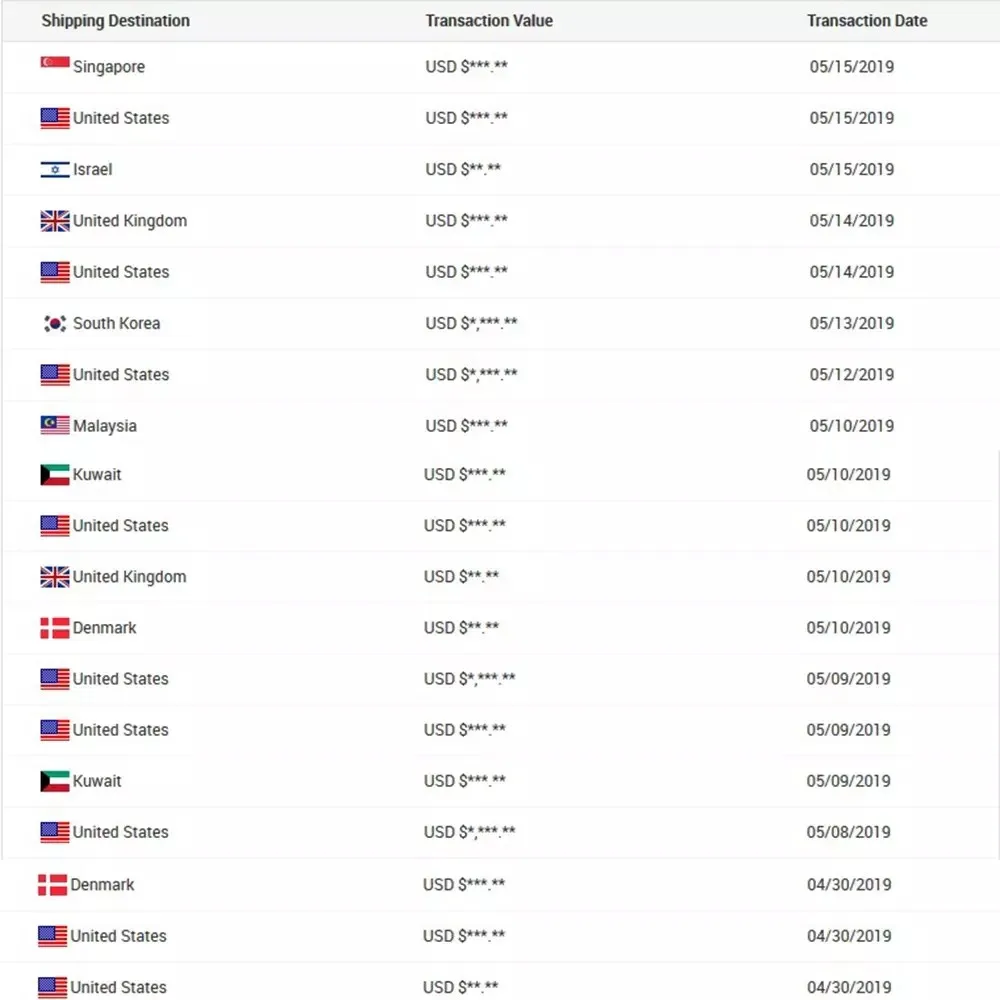Click the United States flag dated 05/12/2019
The height and width of the screenshot is (1000, 1000).
click(55, 374)
